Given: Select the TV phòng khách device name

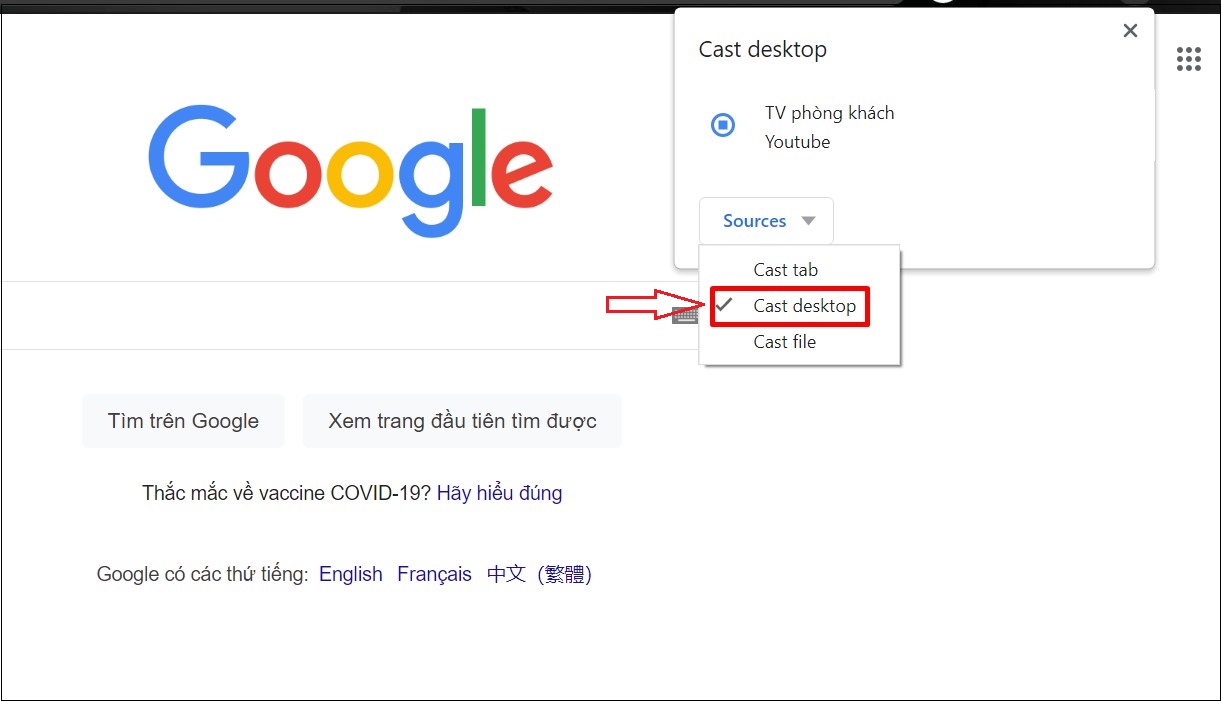Looking at the screenshot, I should point(829,113).
